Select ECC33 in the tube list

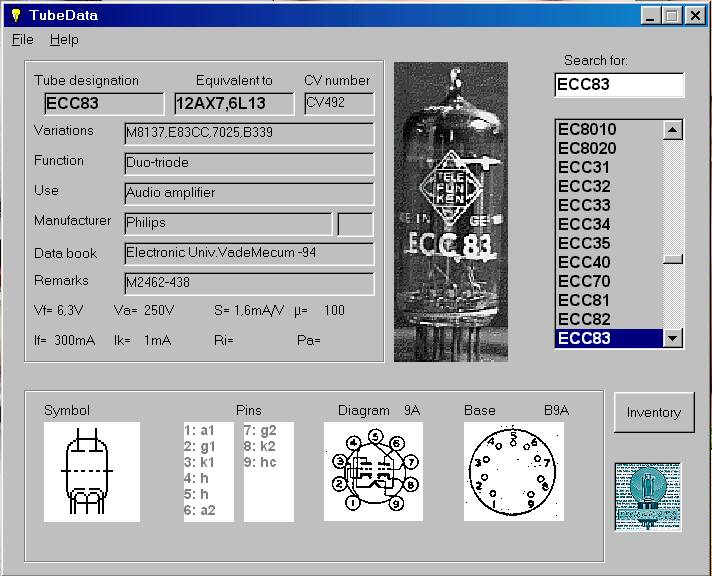[608, 205]
